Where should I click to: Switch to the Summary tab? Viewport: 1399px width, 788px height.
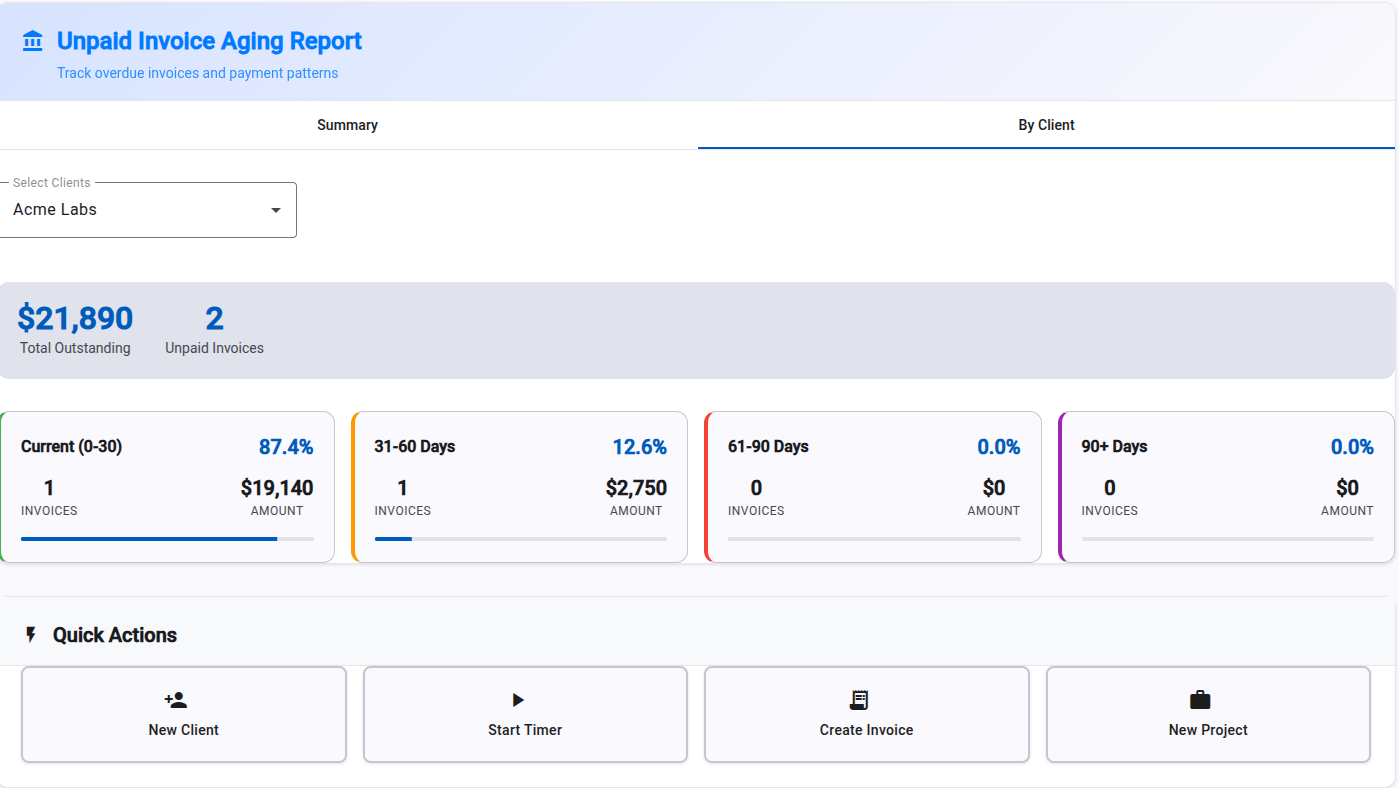(x=348, y=125)
